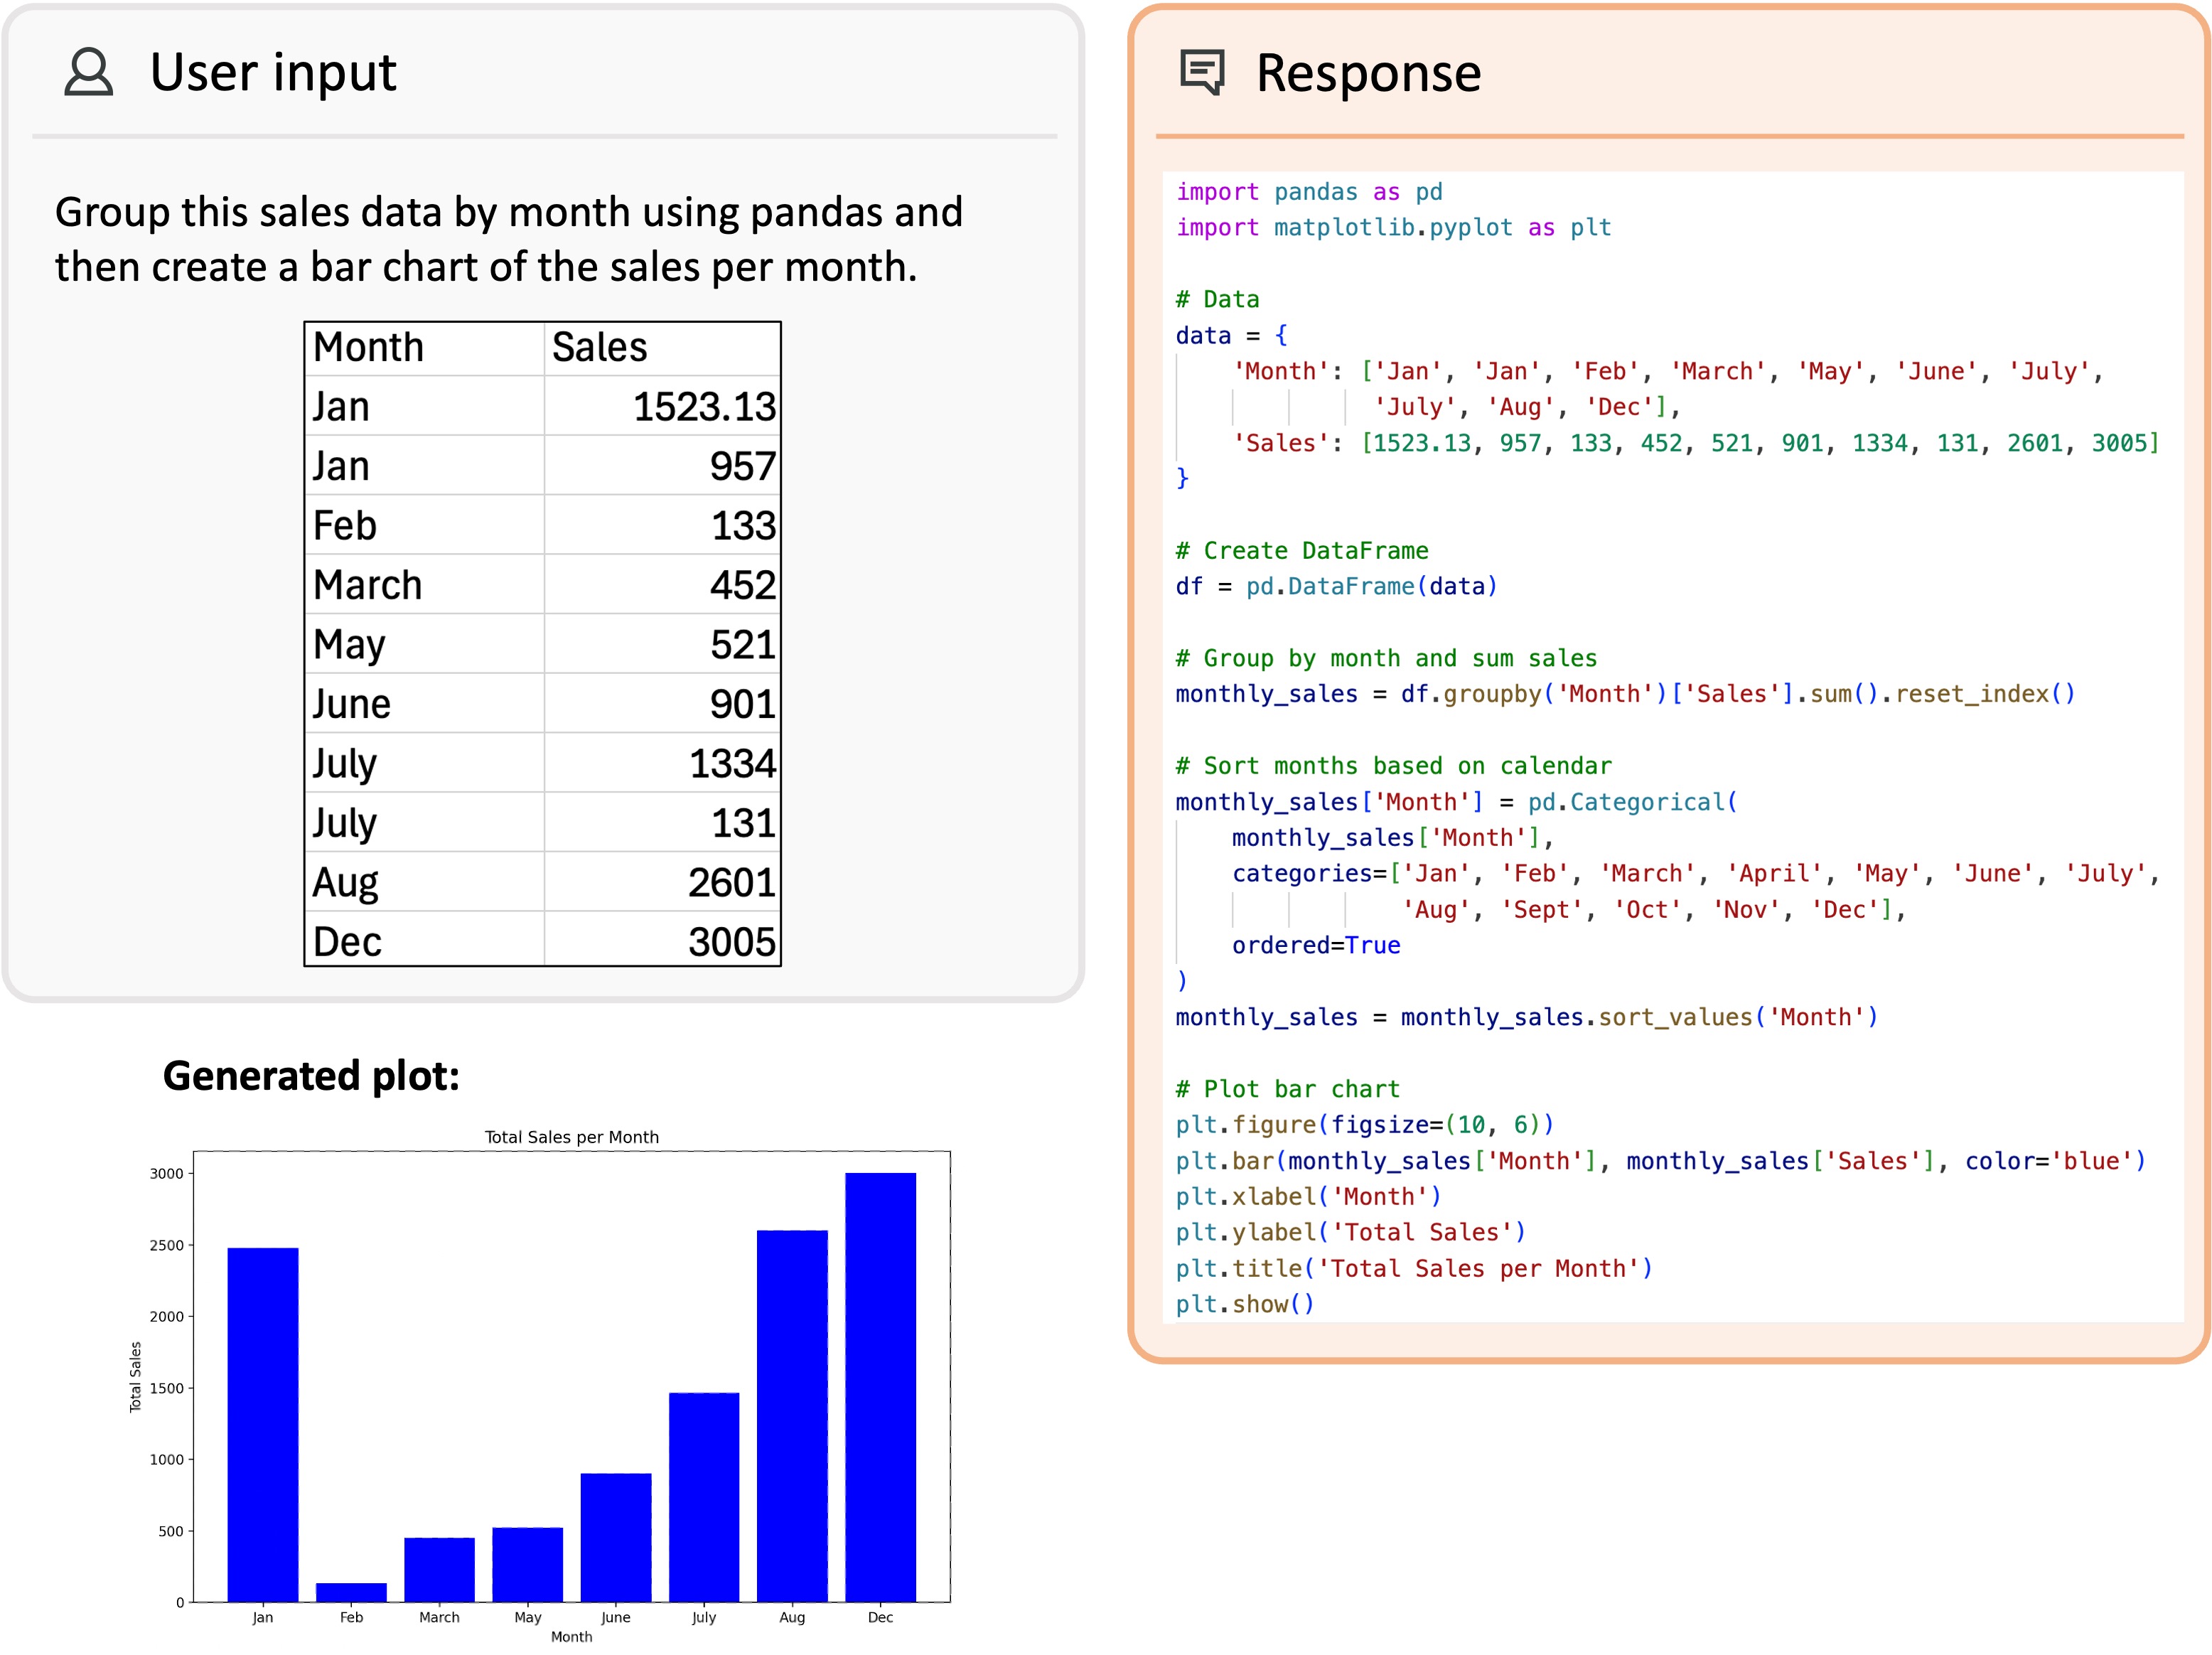Click the user profile icon

coord(88,72)
